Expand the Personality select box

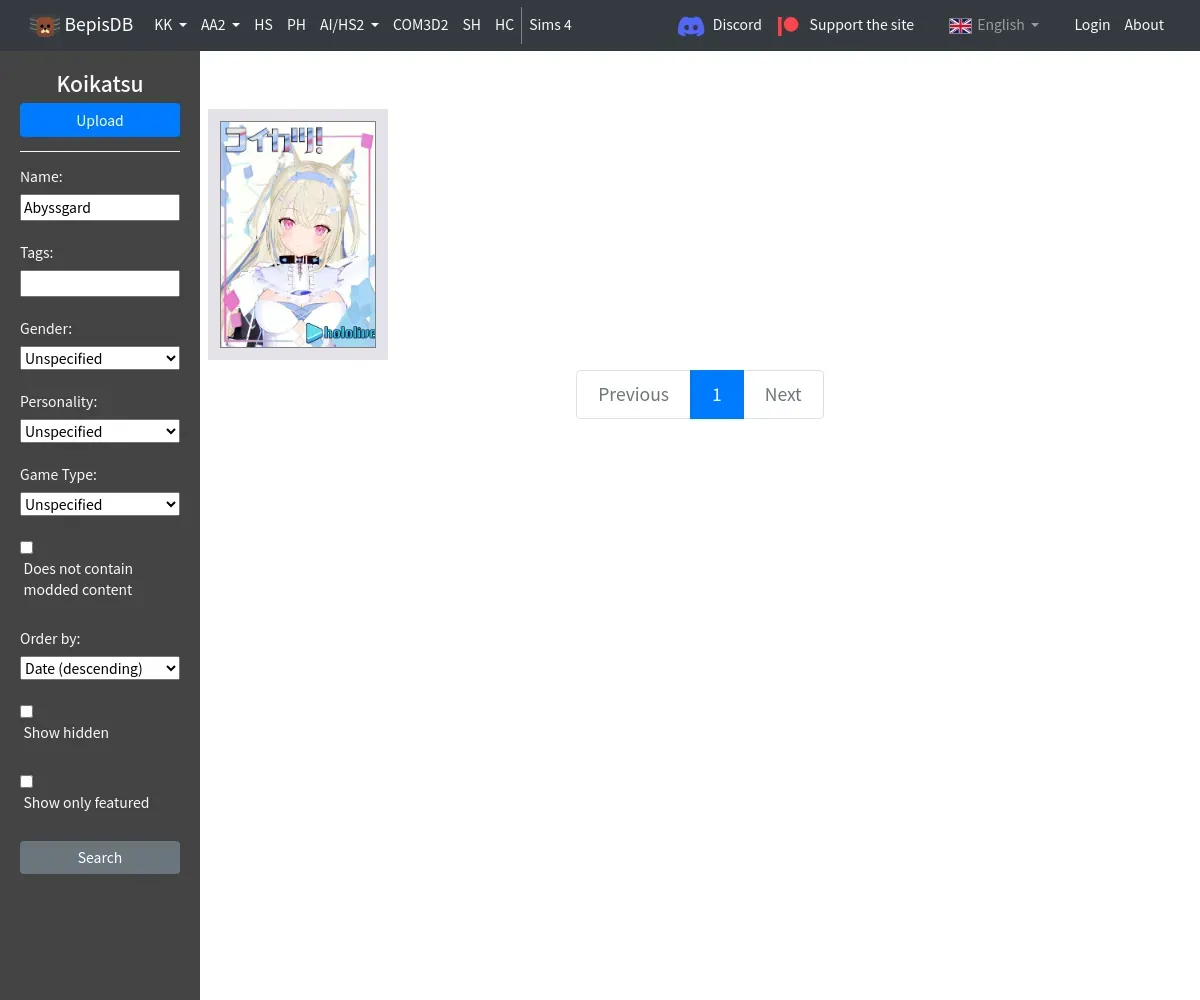100,431
